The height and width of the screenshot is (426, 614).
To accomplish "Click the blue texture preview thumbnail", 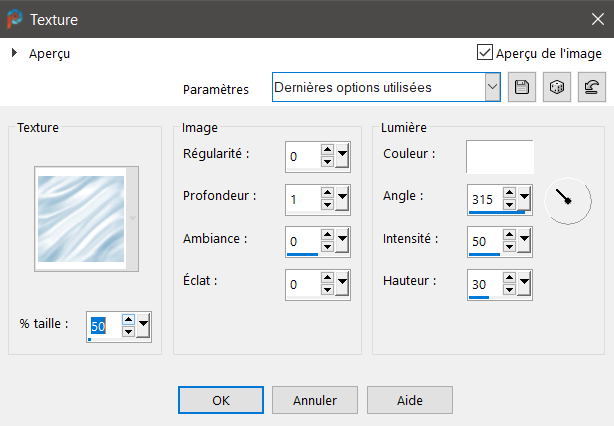I will pyautogui.click(x=80, y=218).
